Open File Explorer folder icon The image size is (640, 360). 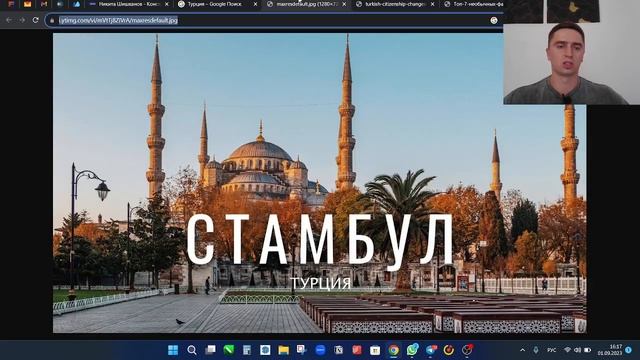click(x=284, y=350)
